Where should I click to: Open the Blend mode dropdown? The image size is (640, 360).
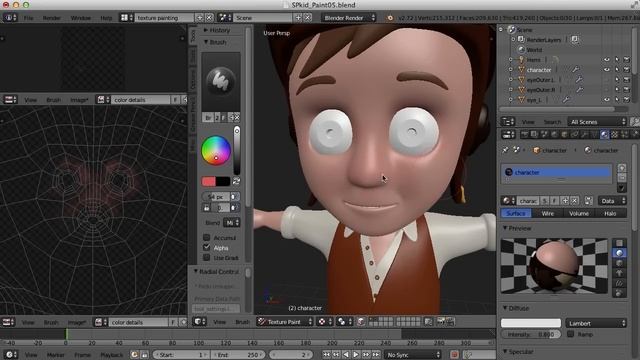click(x=231, y=223)
